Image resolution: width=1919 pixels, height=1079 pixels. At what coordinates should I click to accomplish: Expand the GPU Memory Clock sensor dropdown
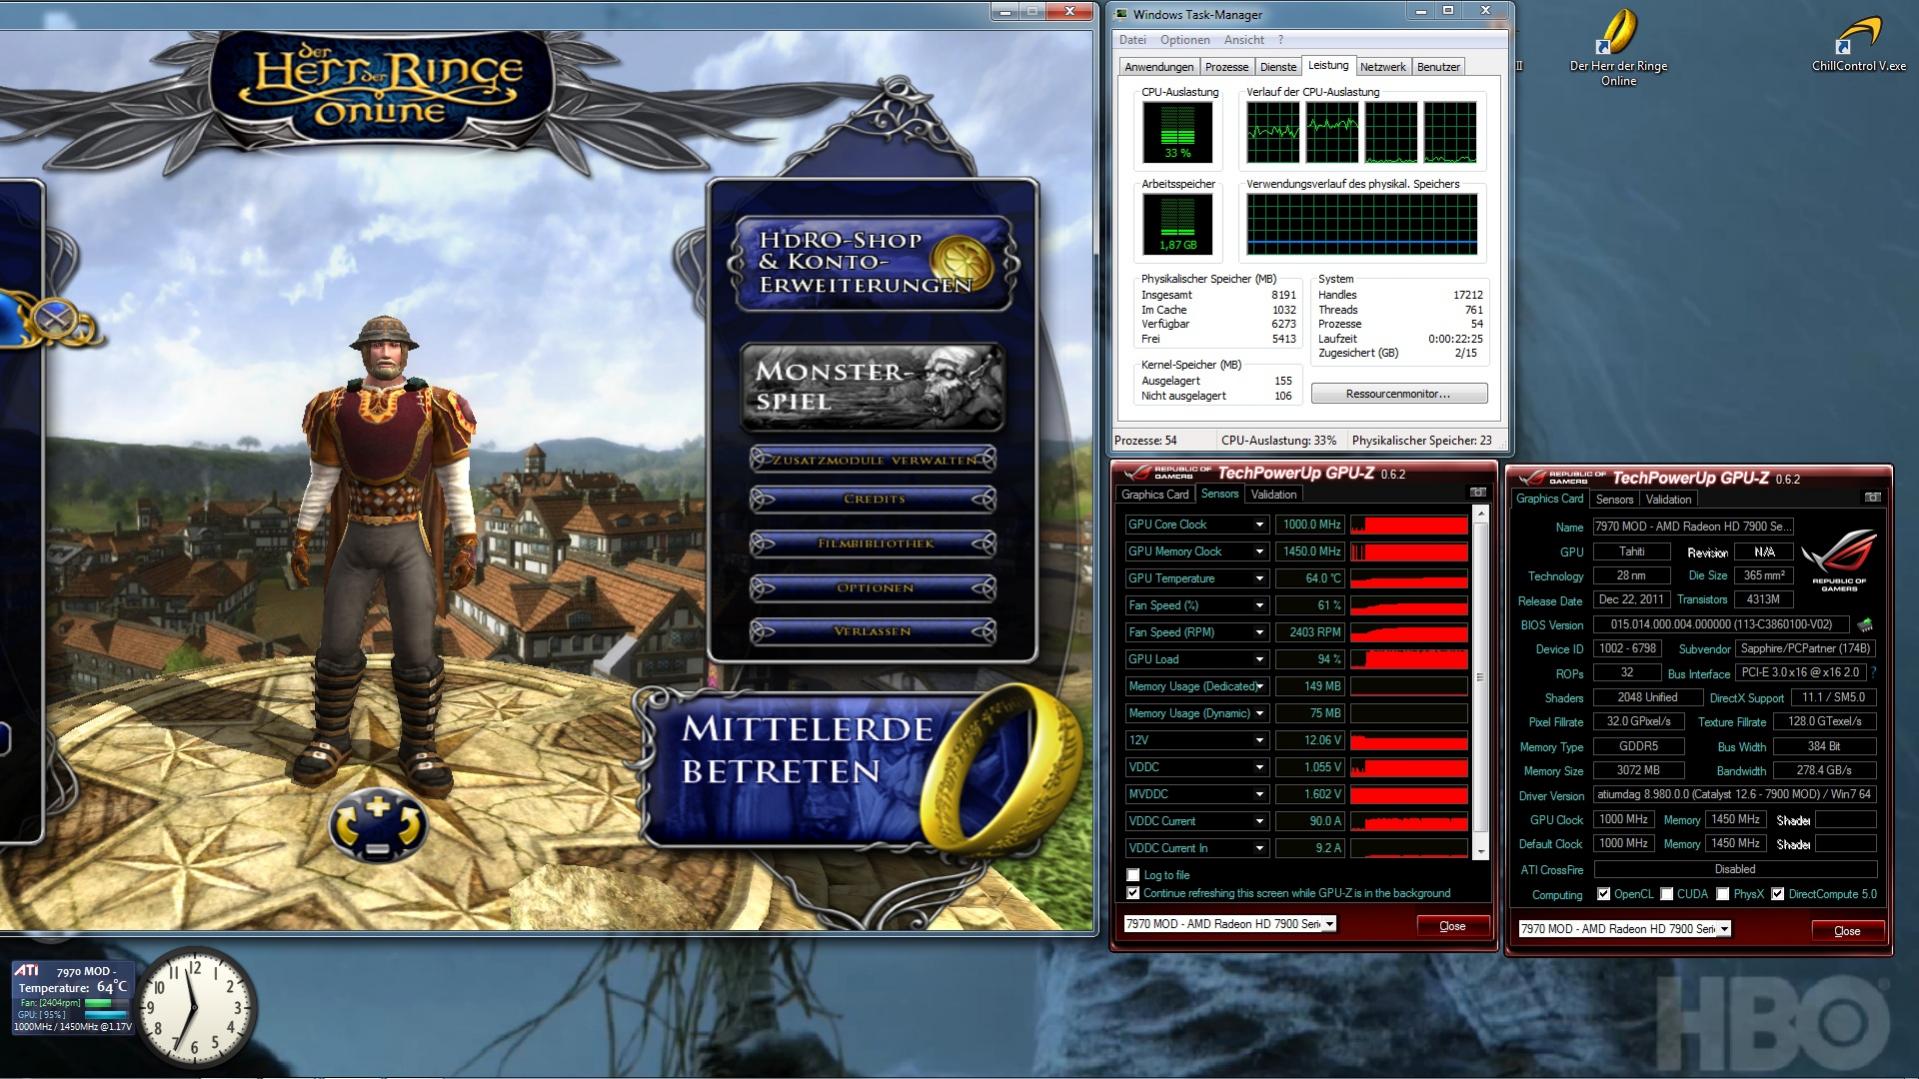coord(1259,552)
